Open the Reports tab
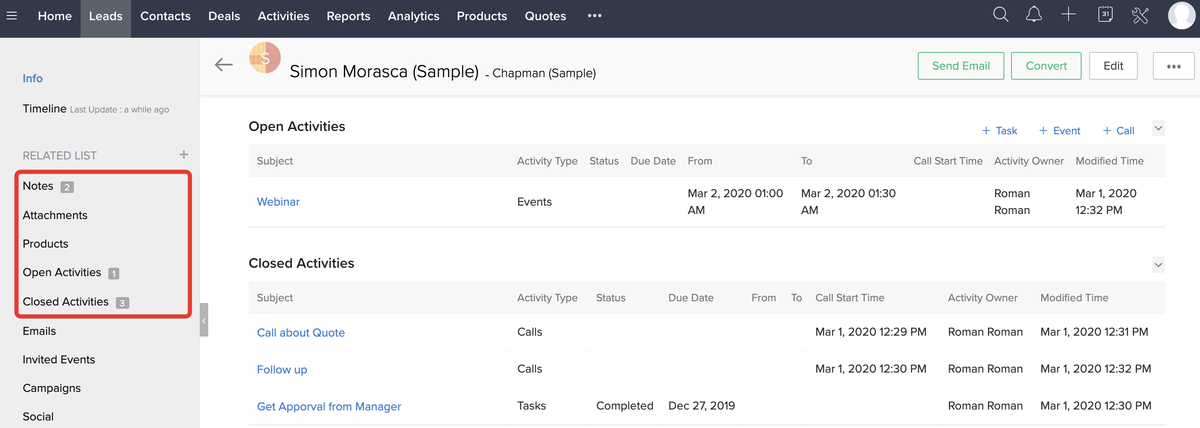Screen dimensions: 1200x428 click(348, 16)
